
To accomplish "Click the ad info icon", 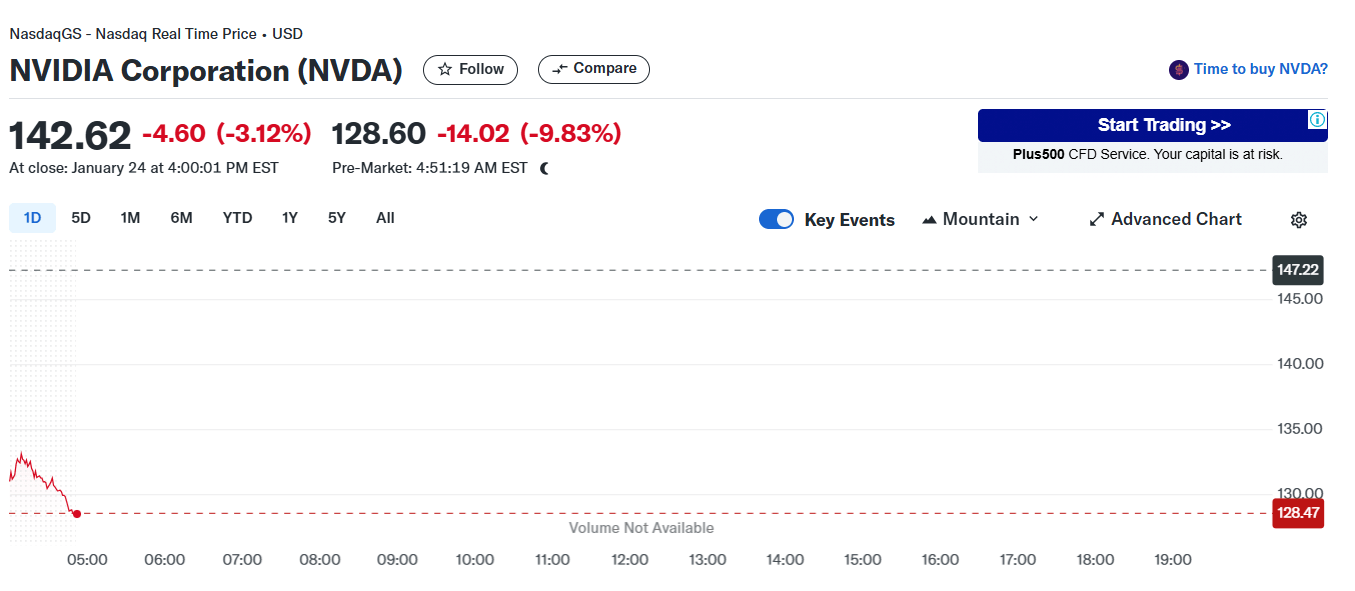I will [1318, 120].
